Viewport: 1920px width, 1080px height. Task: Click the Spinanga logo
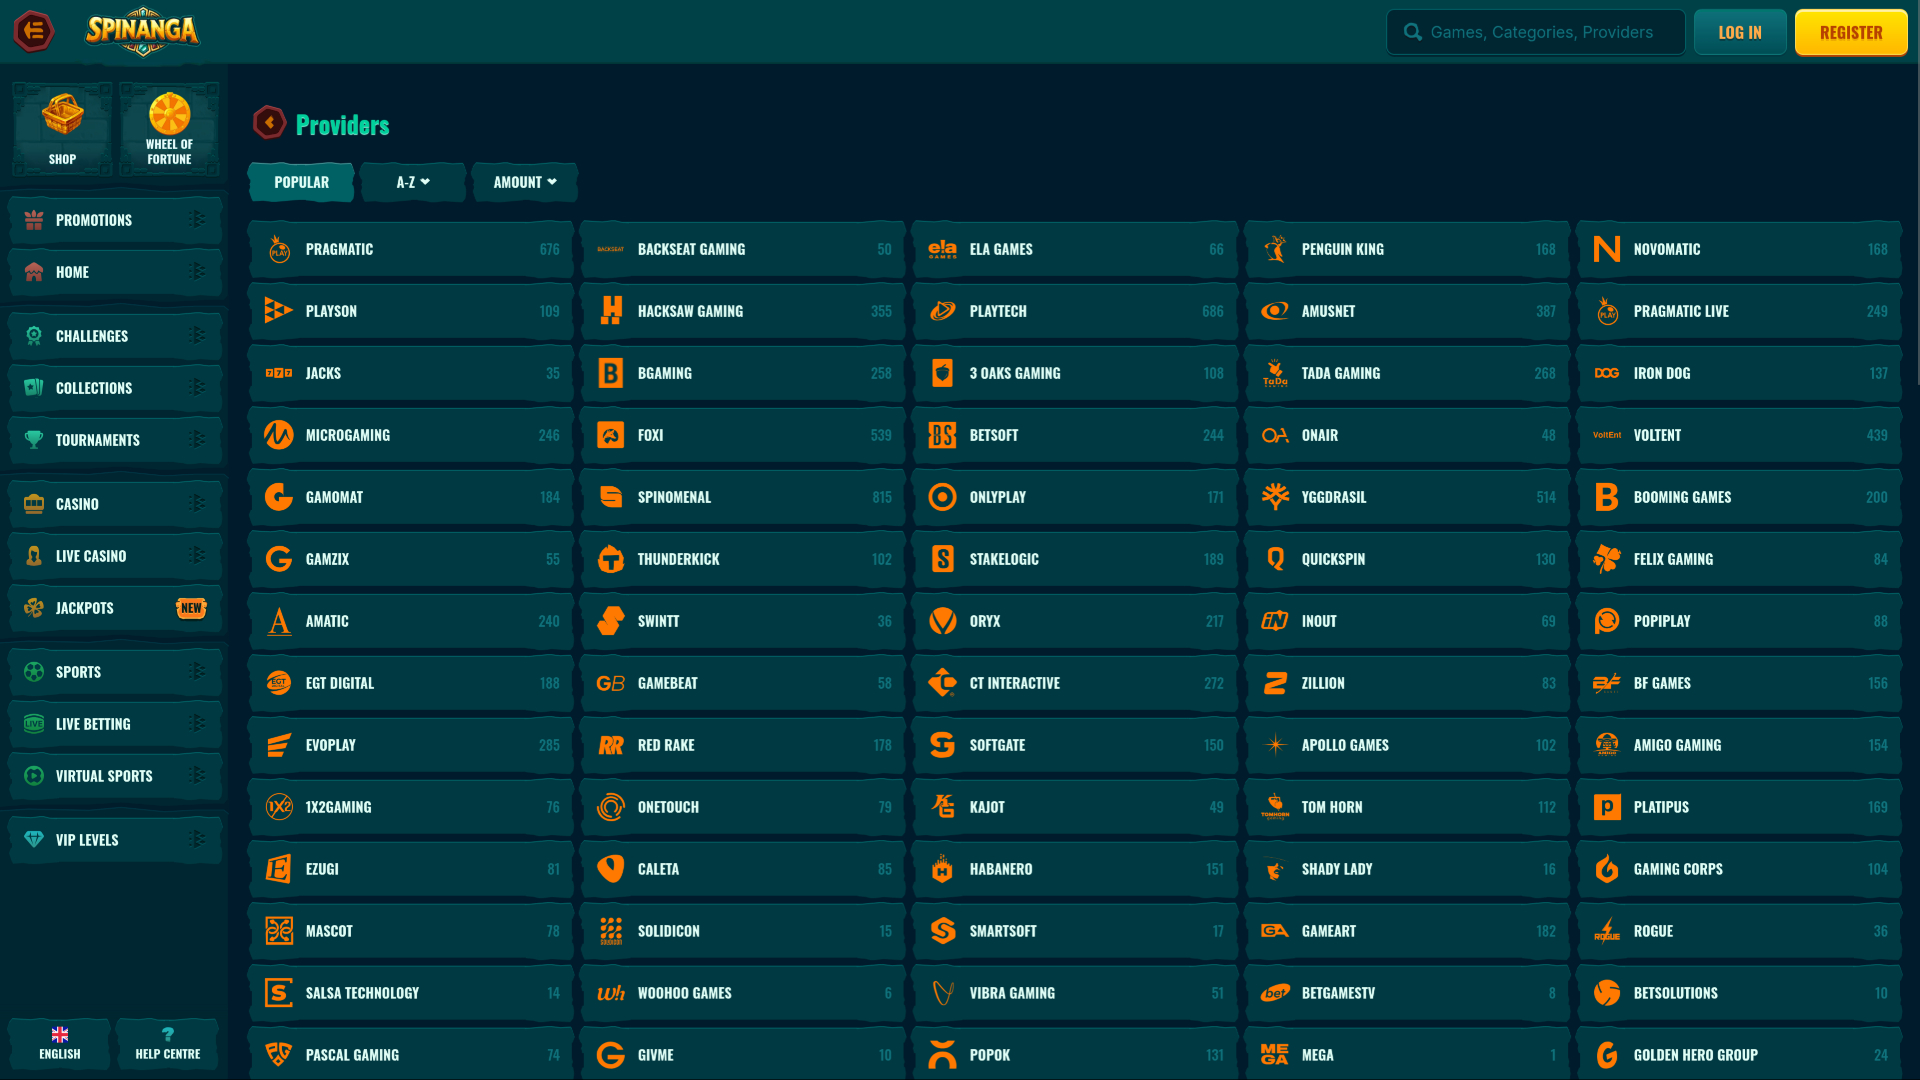point(142,31)
